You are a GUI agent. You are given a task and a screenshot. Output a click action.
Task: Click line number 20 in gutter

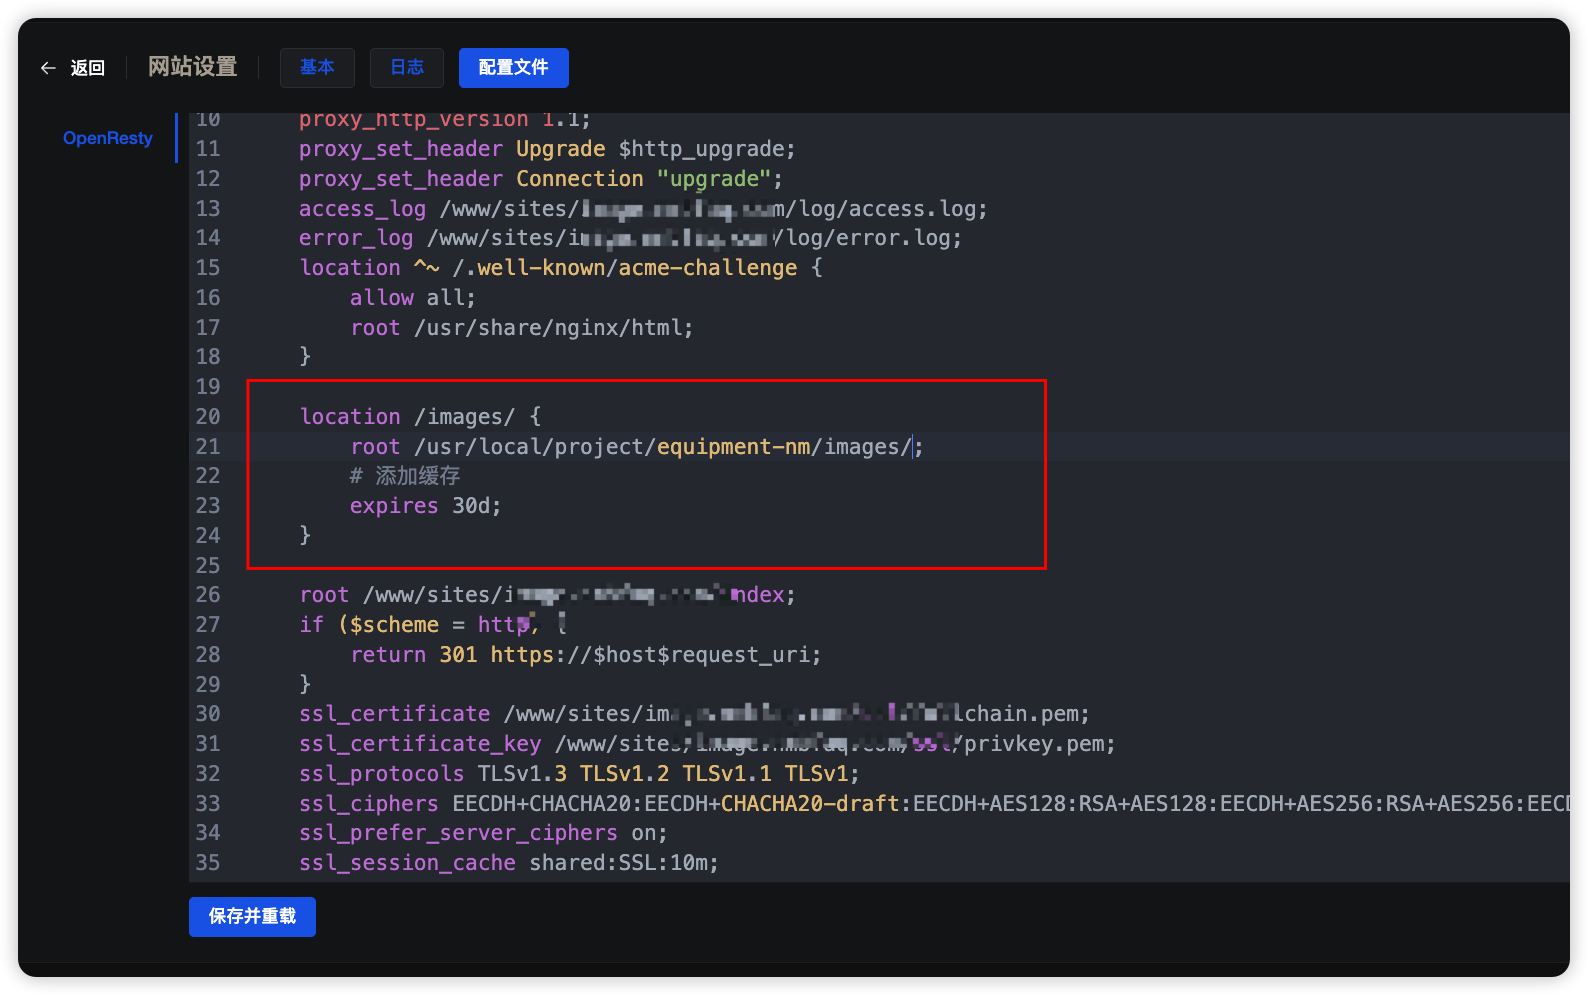pos(208,417)
